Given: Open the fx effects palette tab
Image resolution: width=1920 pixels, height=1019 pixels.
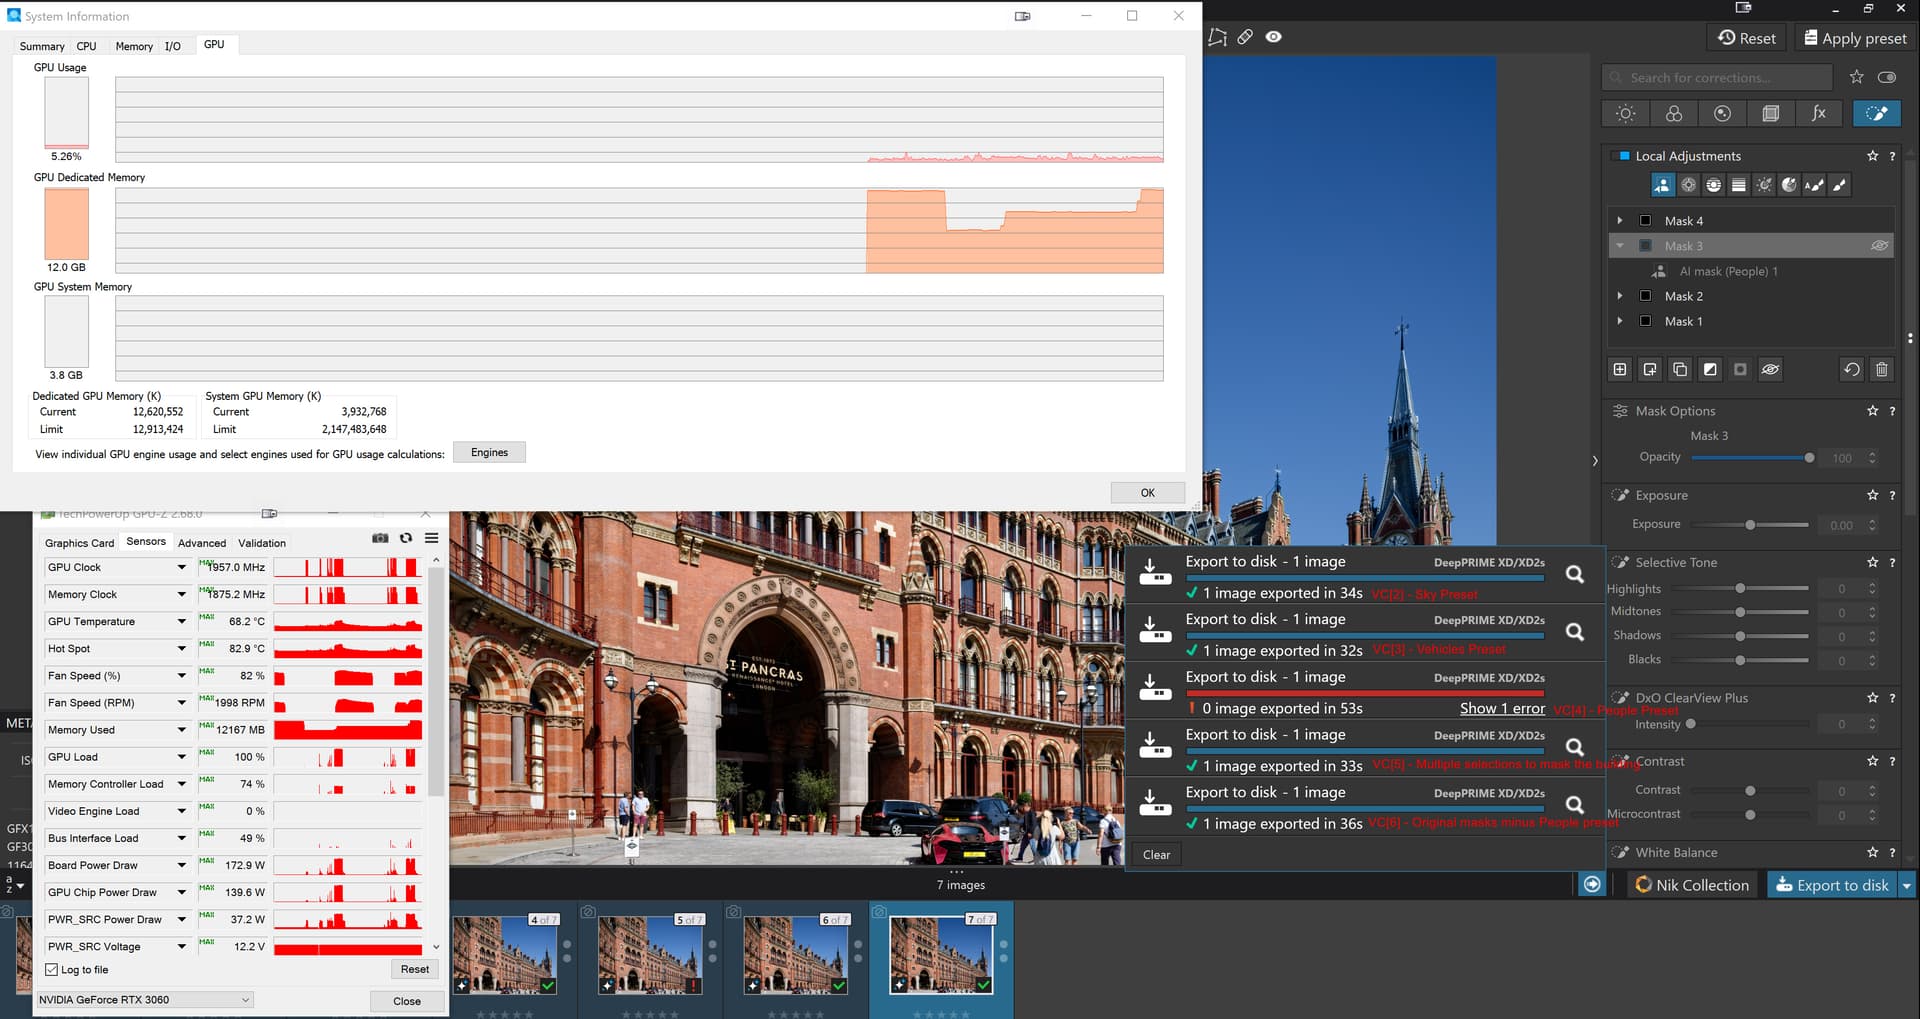Looking at the screenshot, I should [1819, 114].
